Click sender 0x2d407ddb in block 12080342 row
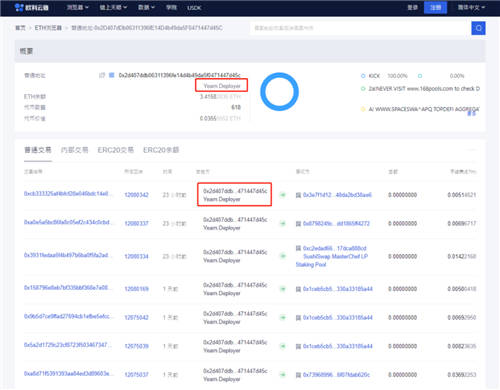Viewport: 500px width, 390px height. pyautogui.click(x=235, y=191)
